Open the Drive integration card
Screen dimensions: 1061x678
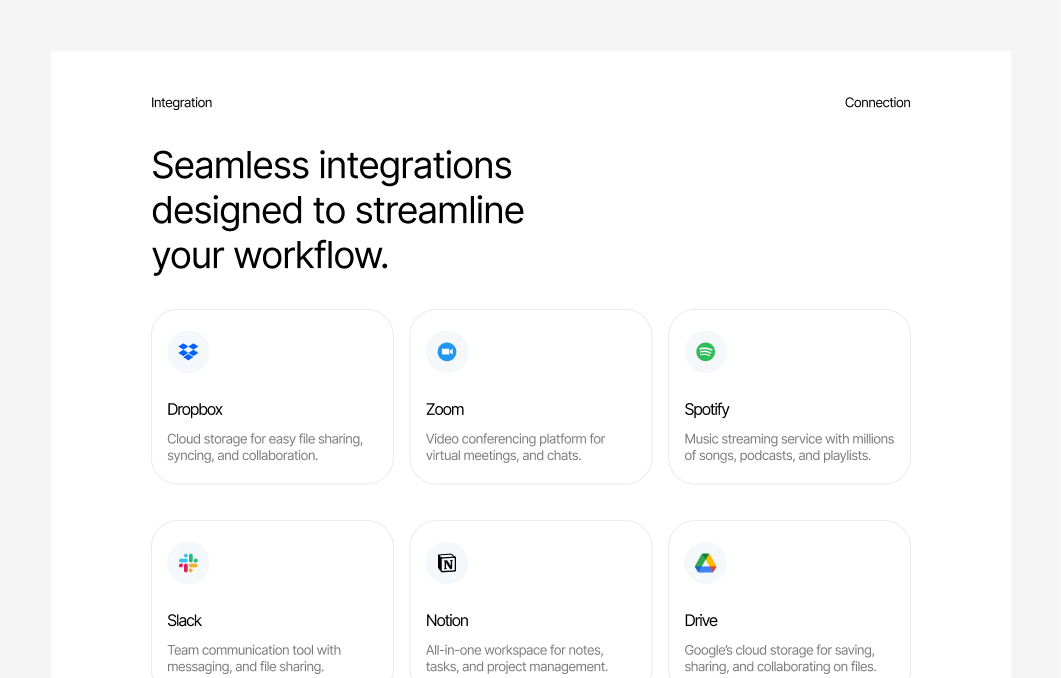[x=789, y=600]
